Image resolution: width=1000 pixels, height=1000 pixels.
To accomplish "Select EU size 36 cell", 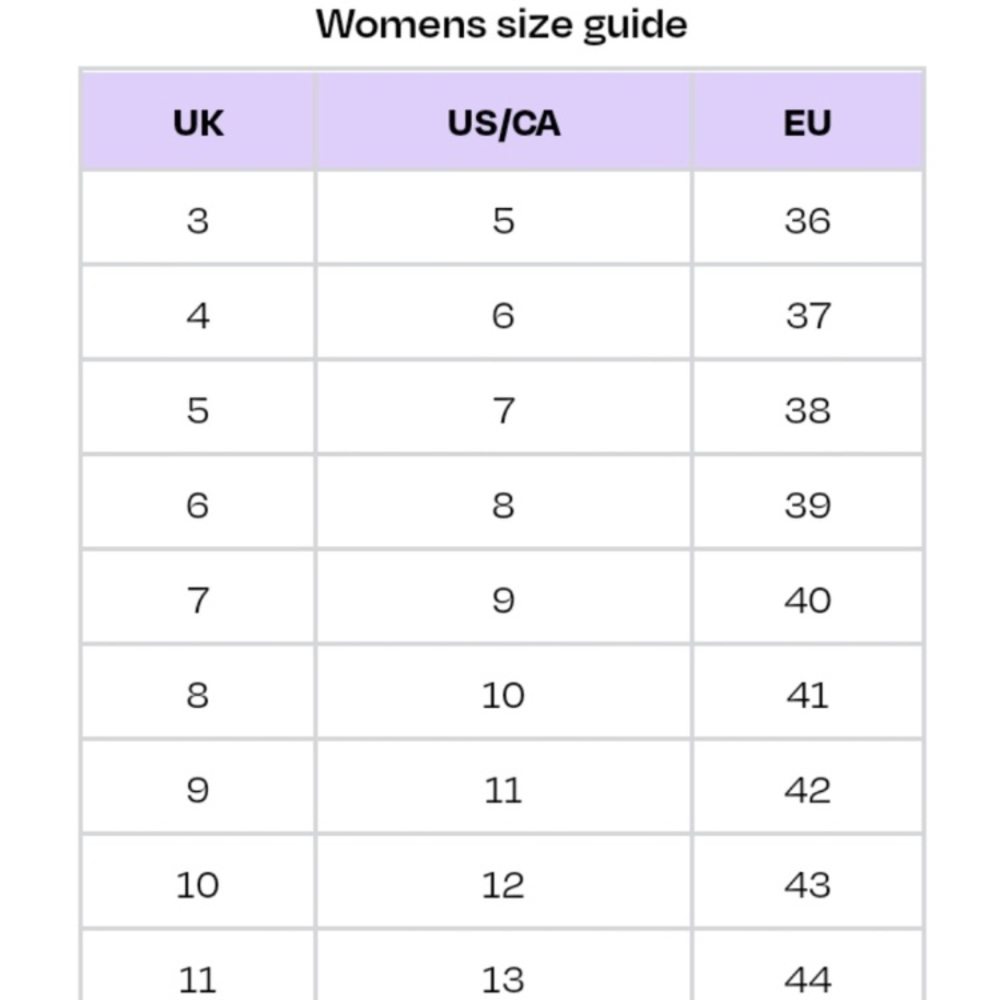I will pyautogui.click(x=807, y=219).
